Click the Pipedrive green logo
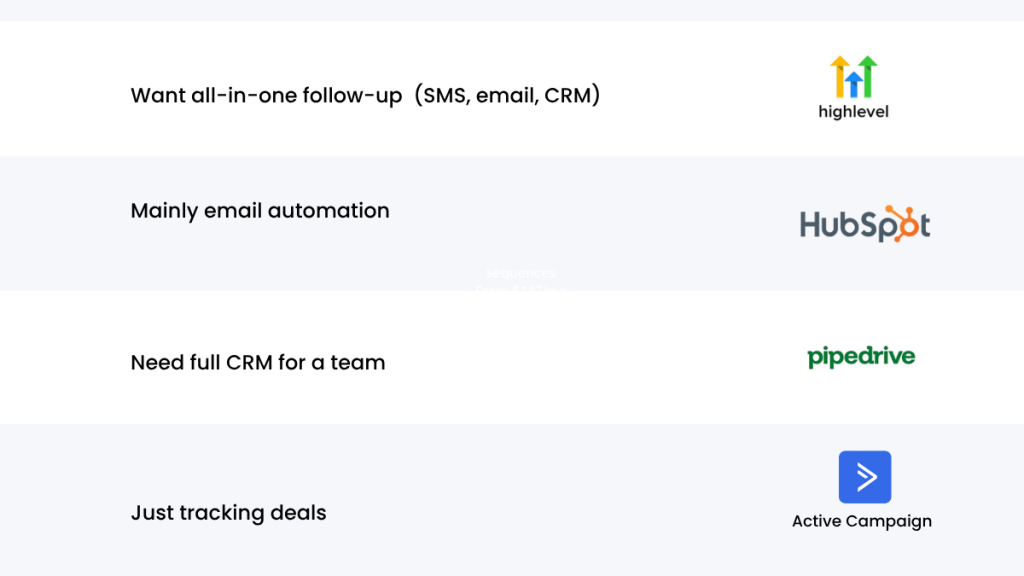The height and width of the screenshot is (576, 1024). pos(861,357)
